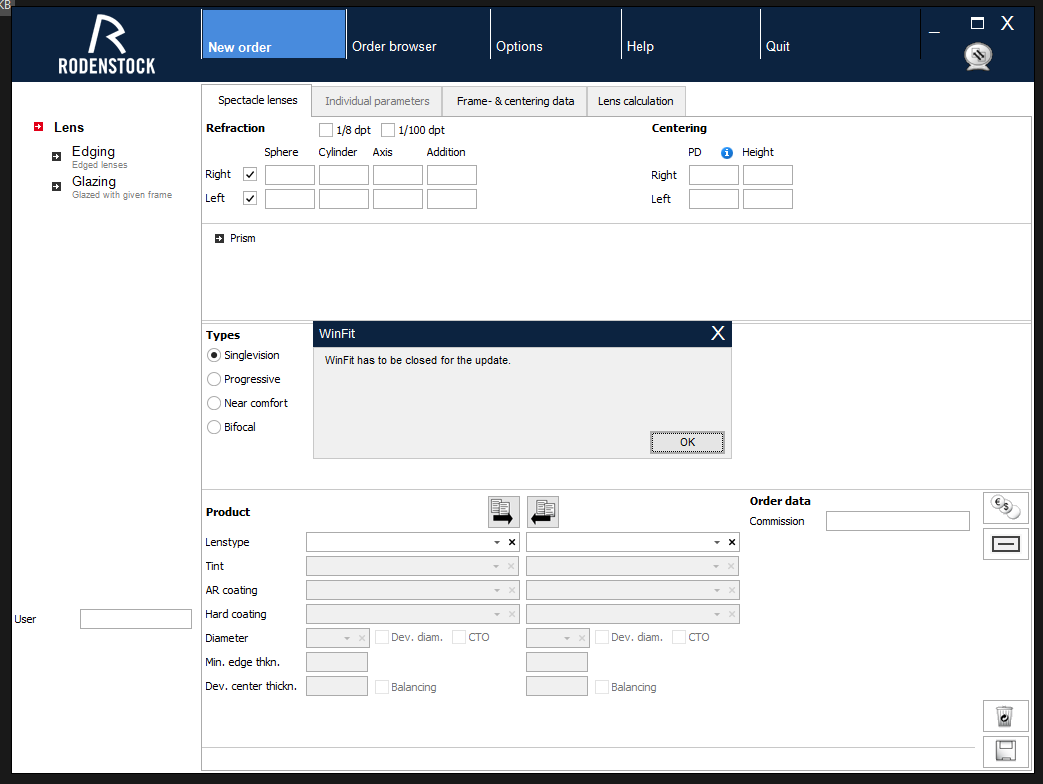Screen dimensions: 1043x784
Task: Copy product data from left to right
Action: [x=504, y=511]
